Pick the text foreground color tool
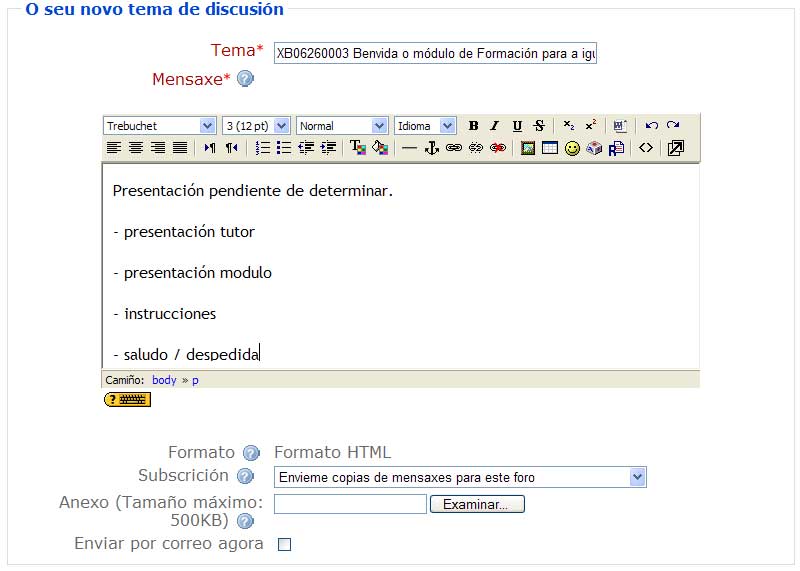This screenshot has height=571, width=800. click(357, 148)
